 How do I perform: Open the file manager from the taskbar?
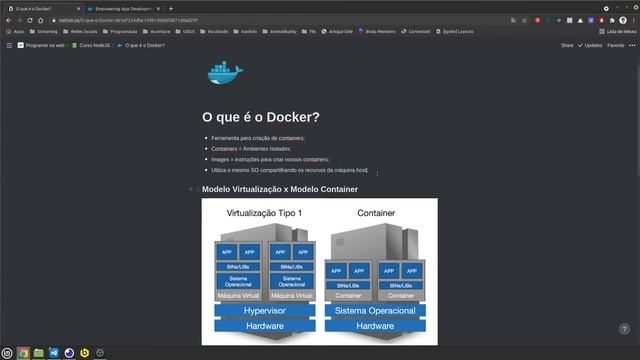(38, 353)
